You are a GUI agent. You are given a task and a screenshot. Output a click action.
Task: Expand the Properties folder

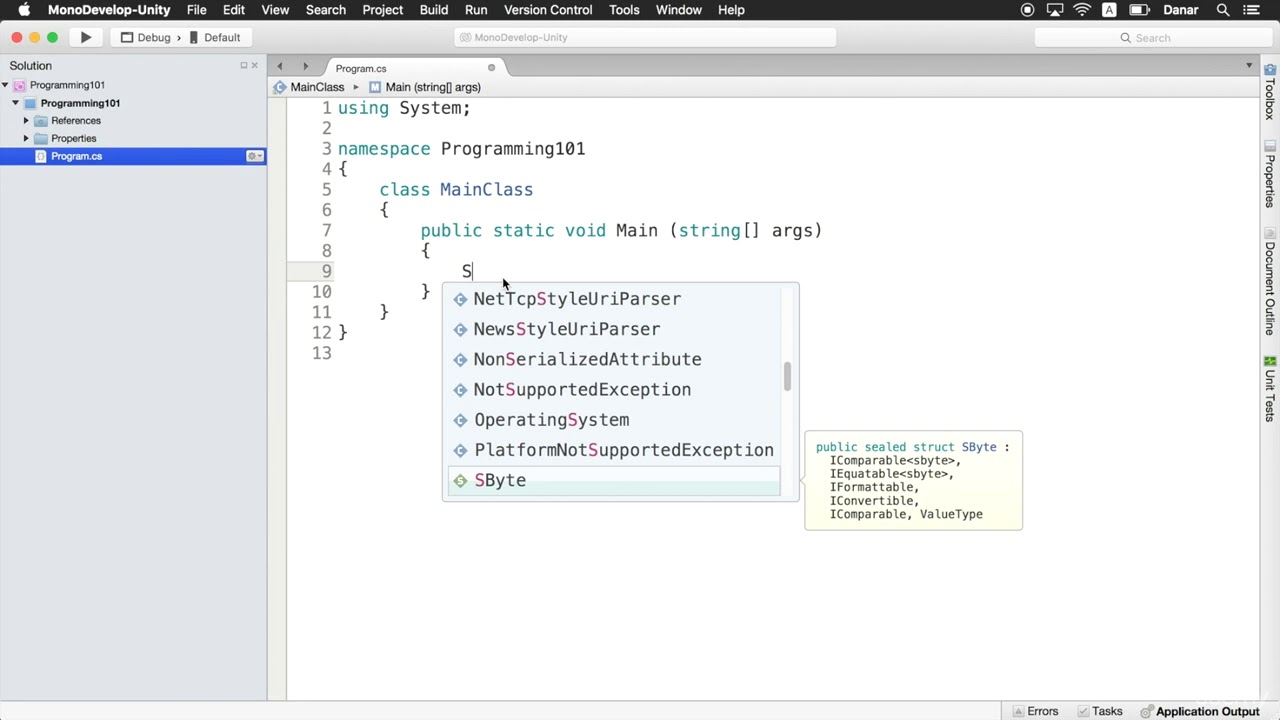tap(26, 139)
